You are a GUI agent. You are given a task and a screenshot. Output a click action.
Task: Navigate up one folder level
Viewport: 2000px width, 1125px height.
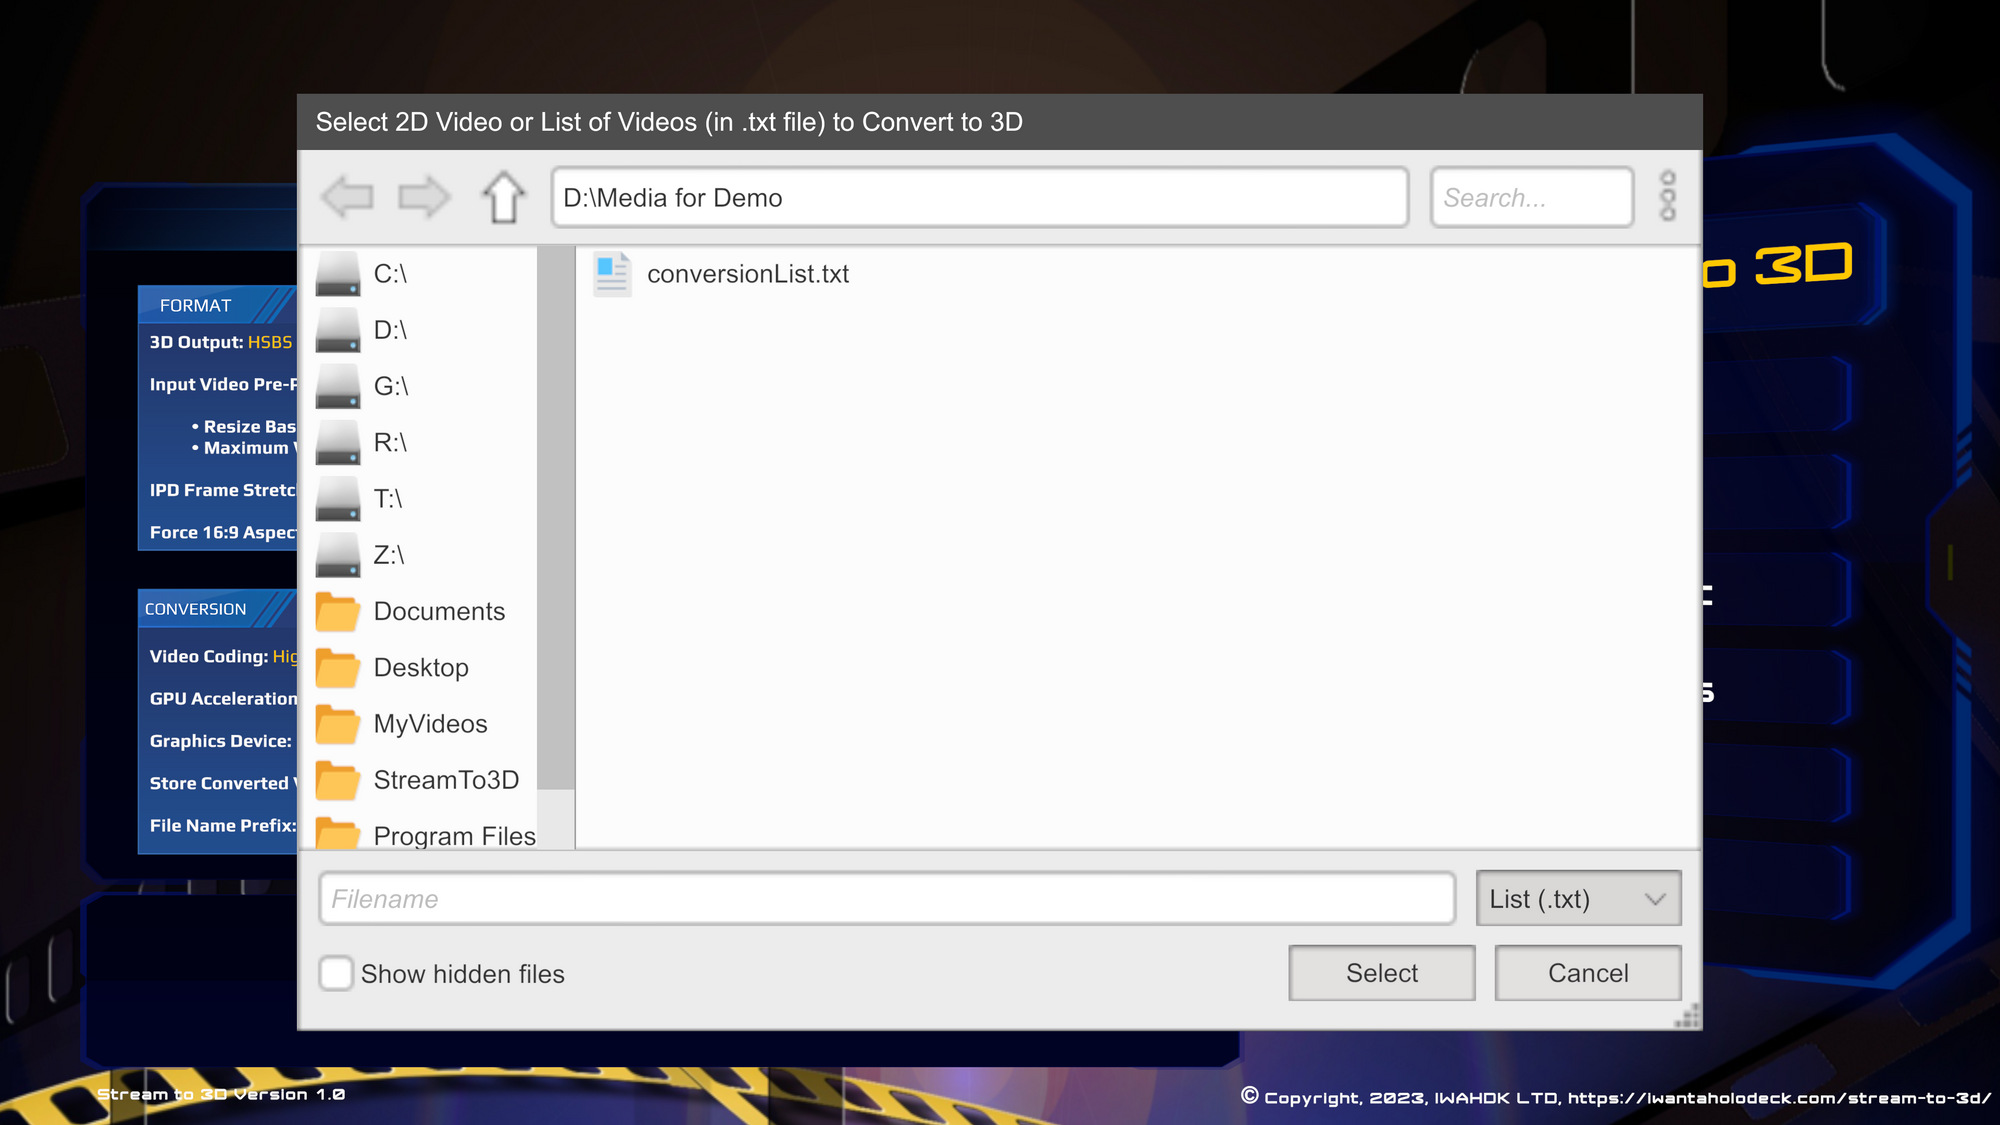(503, 197)
